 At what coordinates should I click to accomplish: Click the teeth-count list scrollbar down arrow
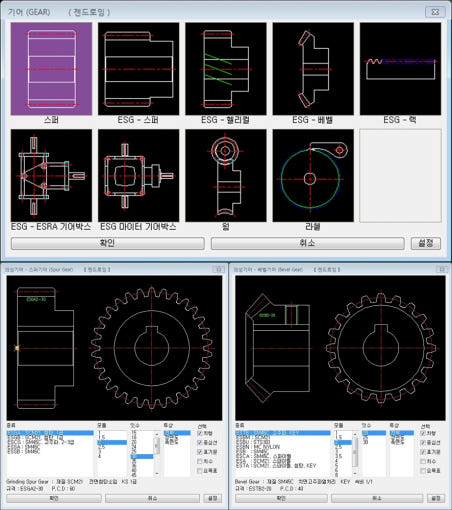[157, 473]
